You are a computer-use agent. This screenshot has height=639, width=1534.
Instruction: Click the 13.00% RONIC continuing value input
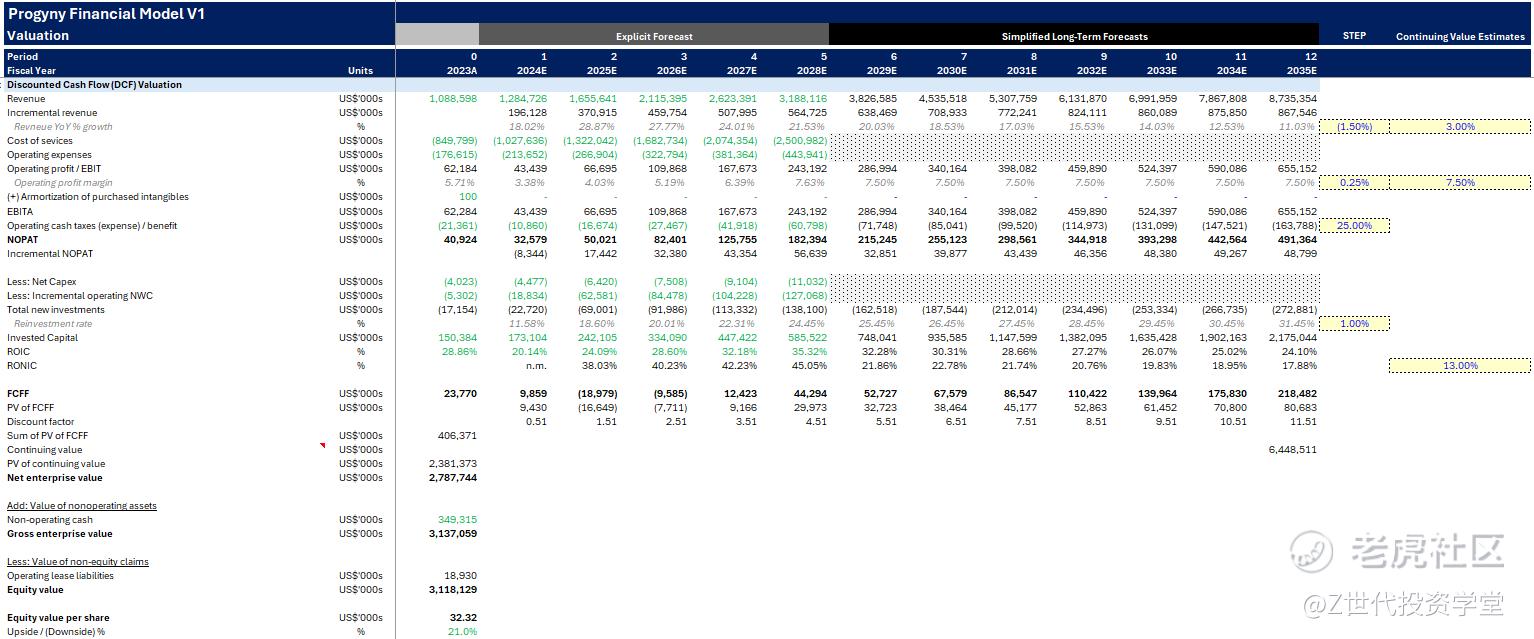pos(1460,366)
